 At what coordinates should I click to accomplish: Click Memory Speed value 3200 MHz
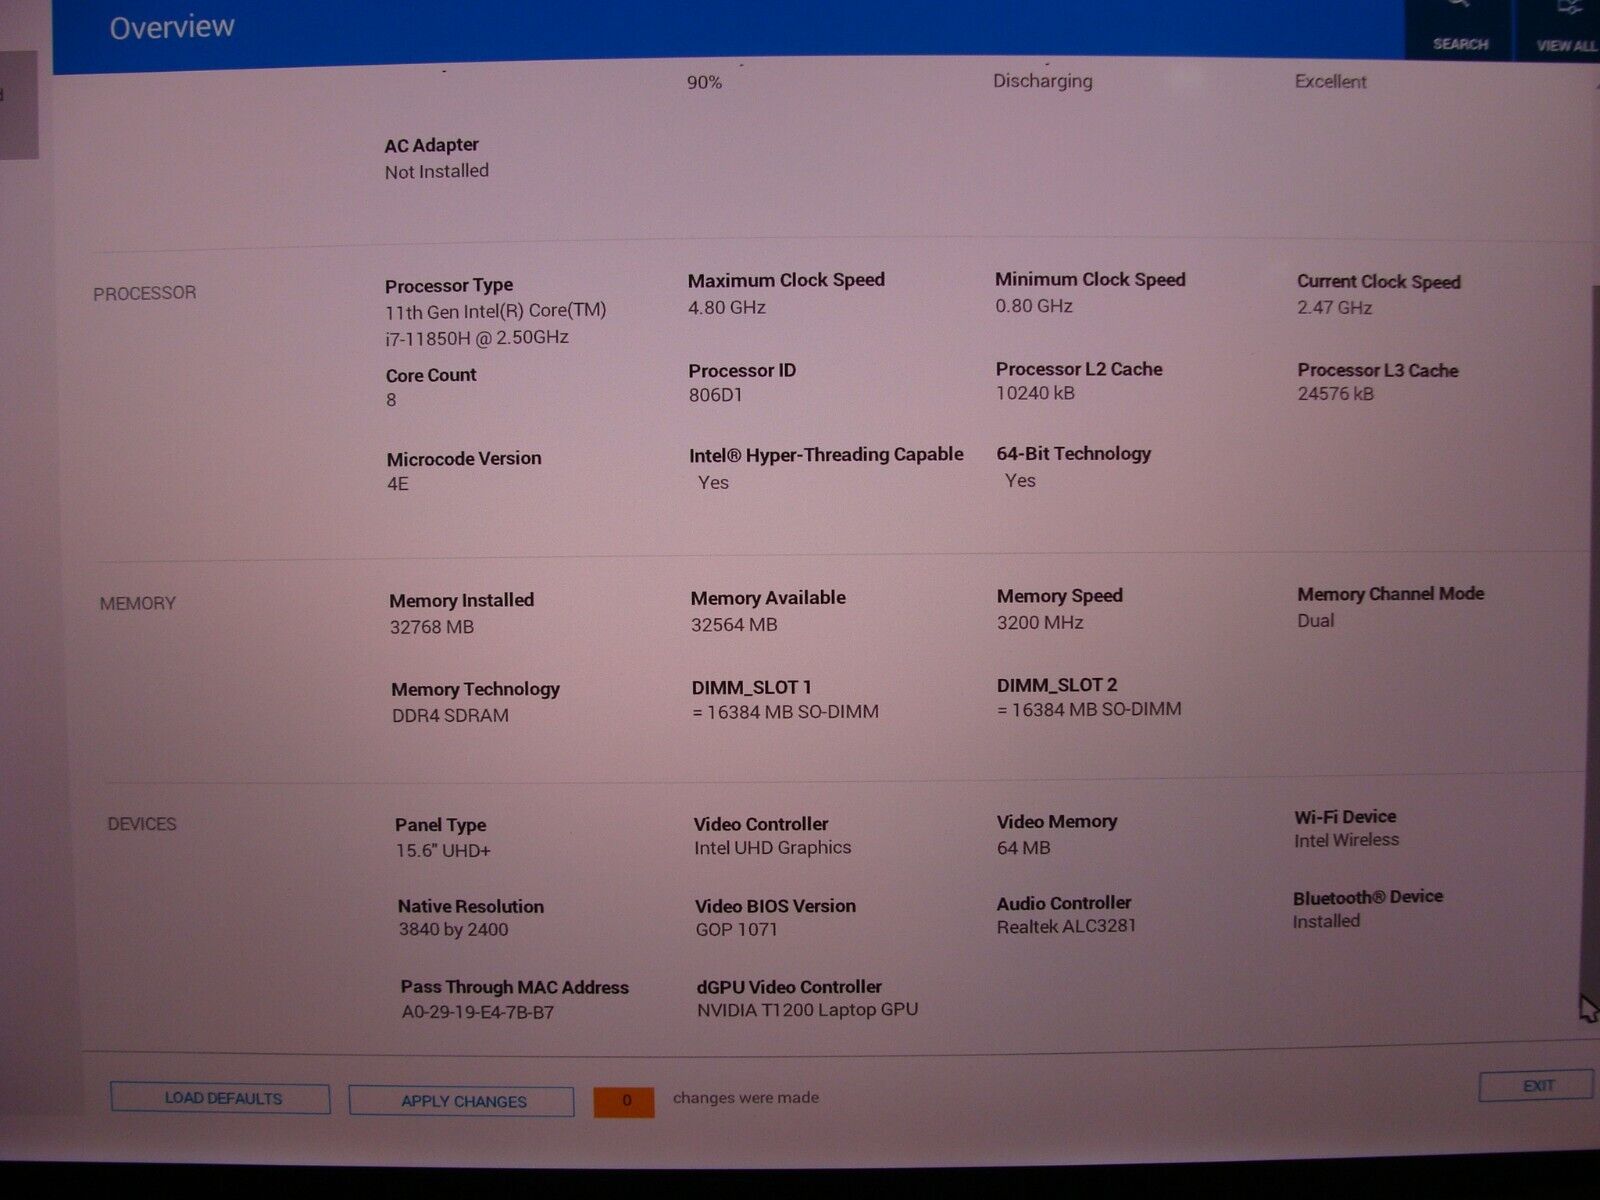click(1040, 622)
